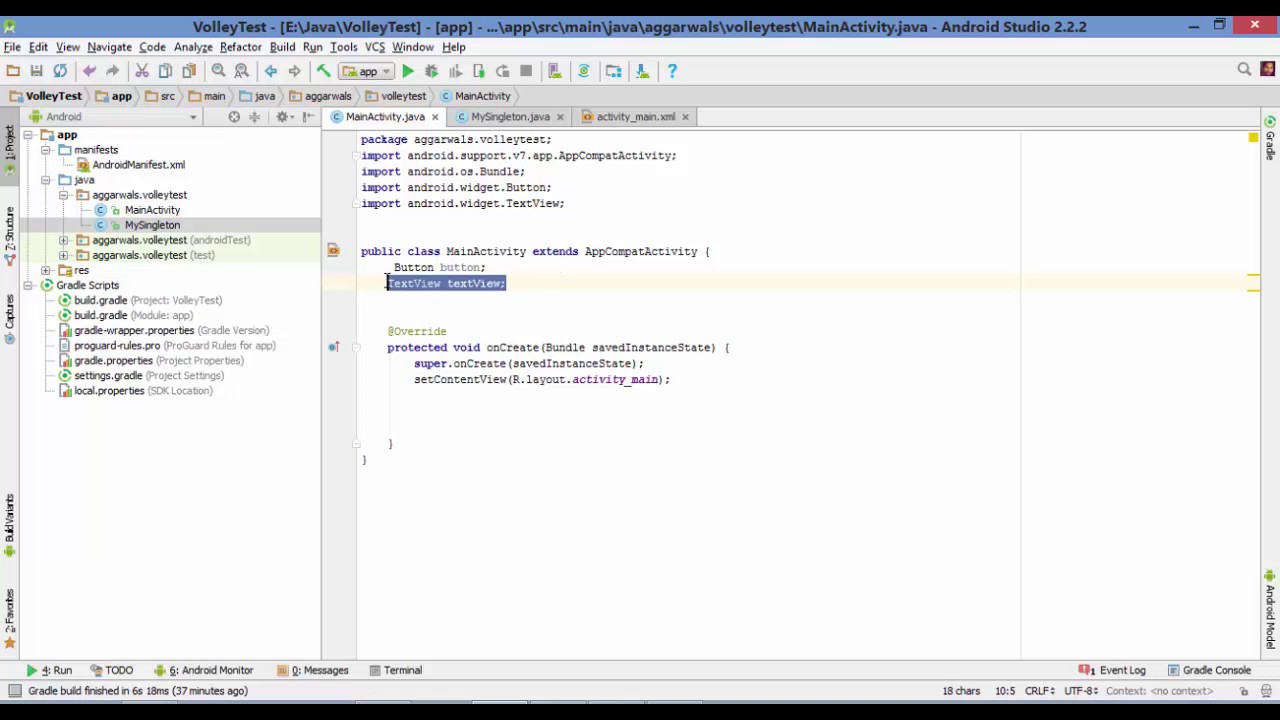Toggle the Captures side tool window

[9, 318]
